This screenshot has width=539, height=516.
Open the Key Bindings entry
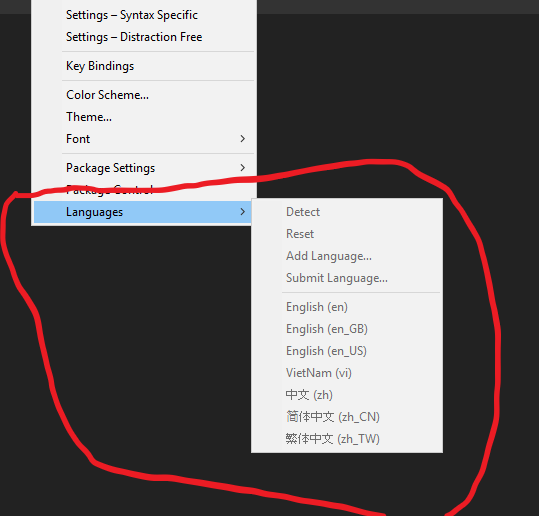(x=144, y=66)
